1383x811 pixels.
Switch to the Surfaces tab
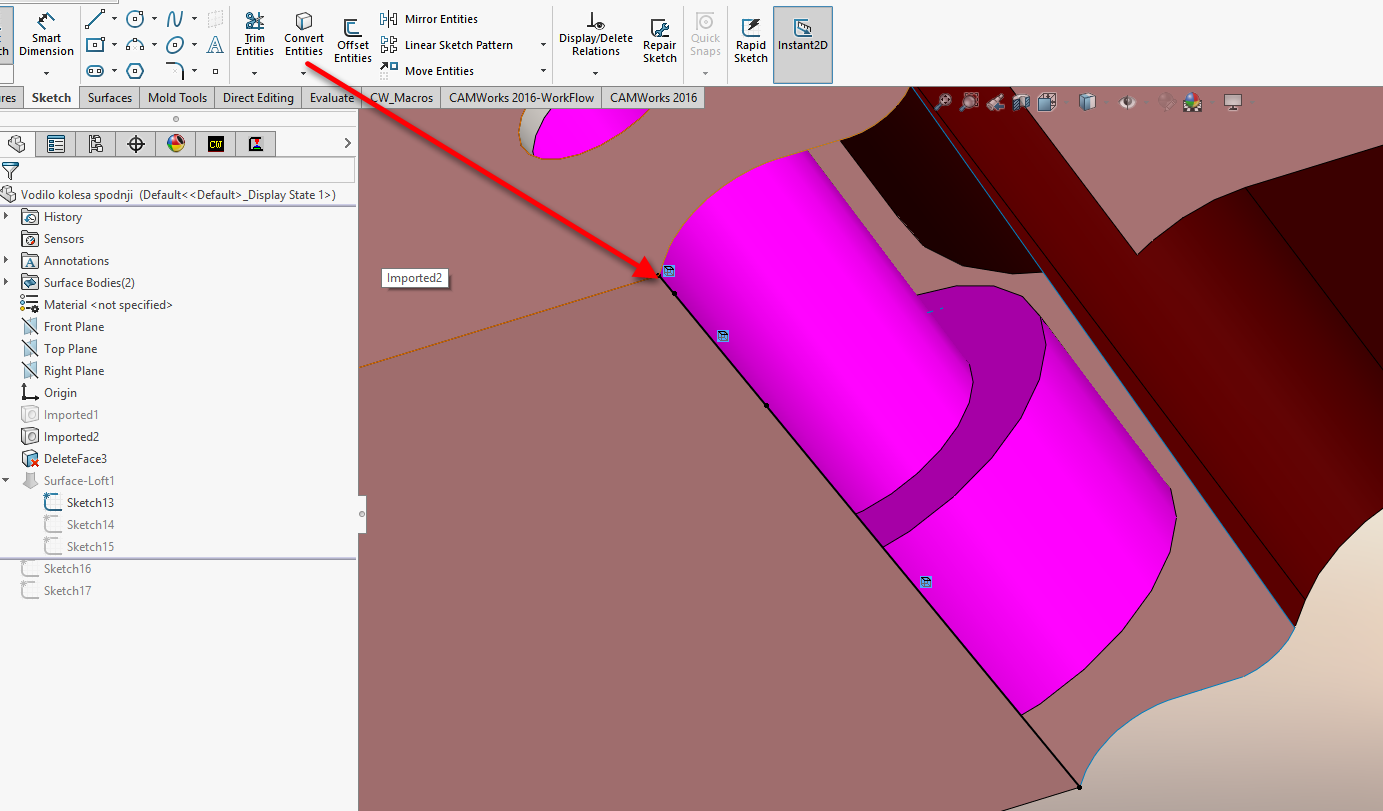109,97
